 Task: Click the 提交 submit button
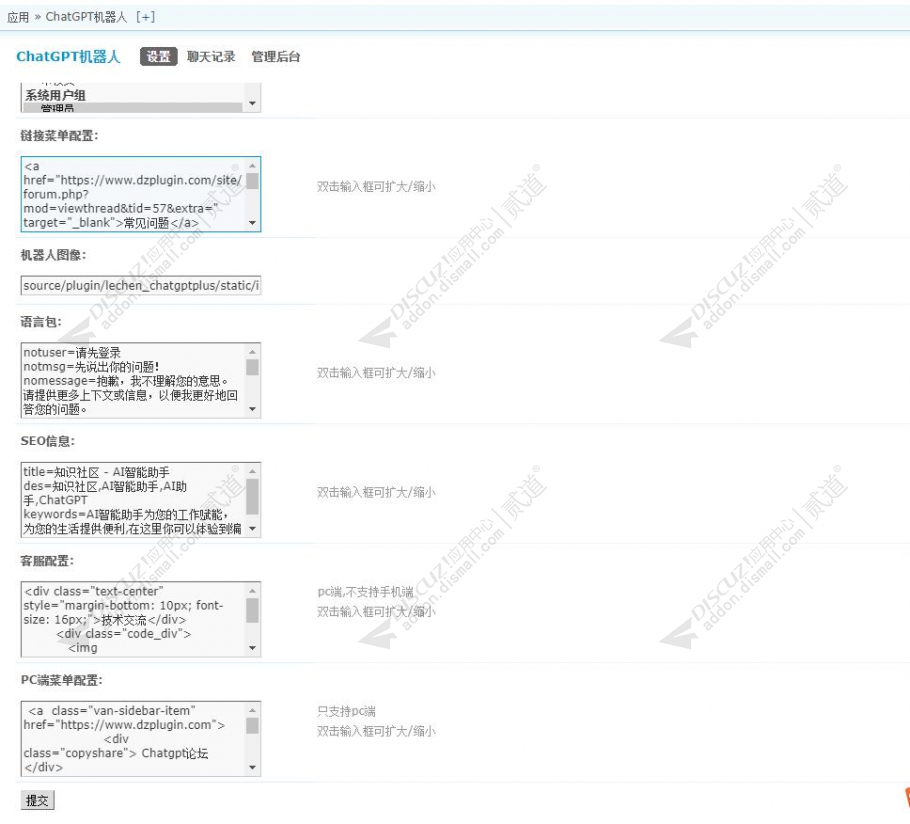pyautogui.click(x=37, y=800)
